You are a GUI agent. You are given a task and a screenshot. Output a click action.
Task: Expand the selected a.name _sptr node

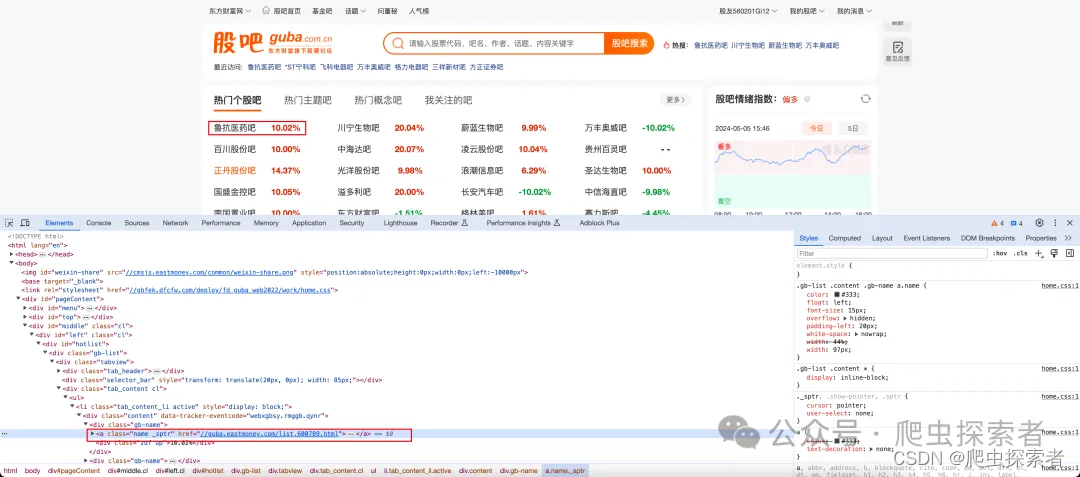(x=92, y=434)
